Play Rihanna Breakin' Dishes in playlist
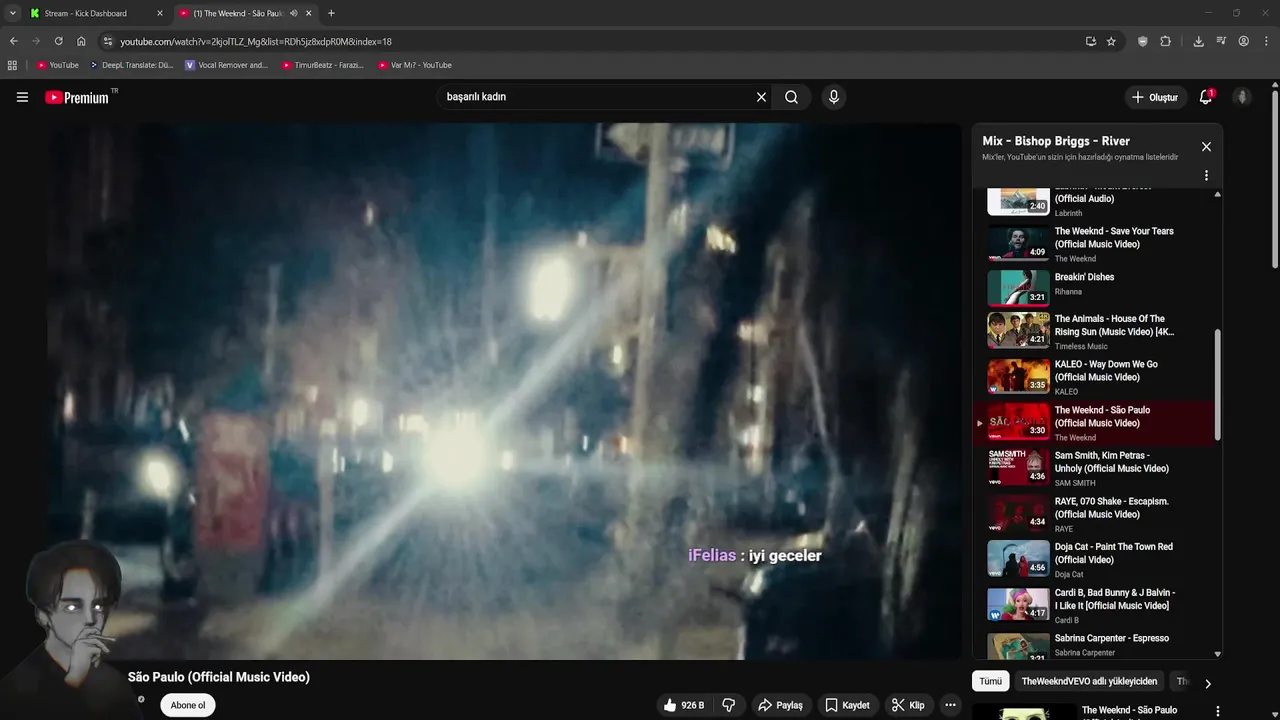 point(1095,288)
